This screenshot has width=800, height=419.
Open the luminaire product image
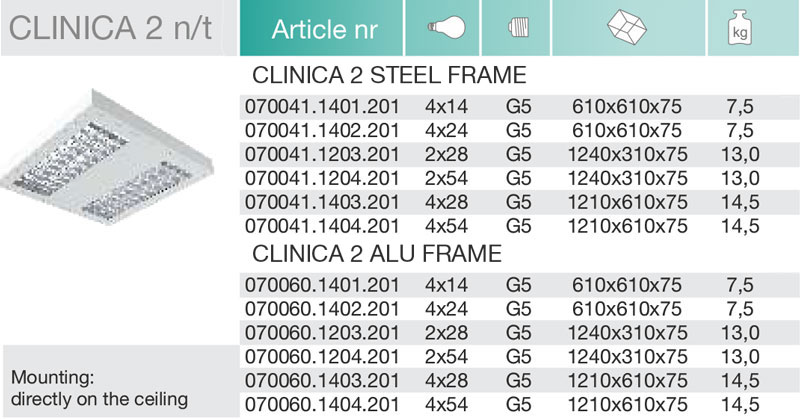tap(107, 157)
